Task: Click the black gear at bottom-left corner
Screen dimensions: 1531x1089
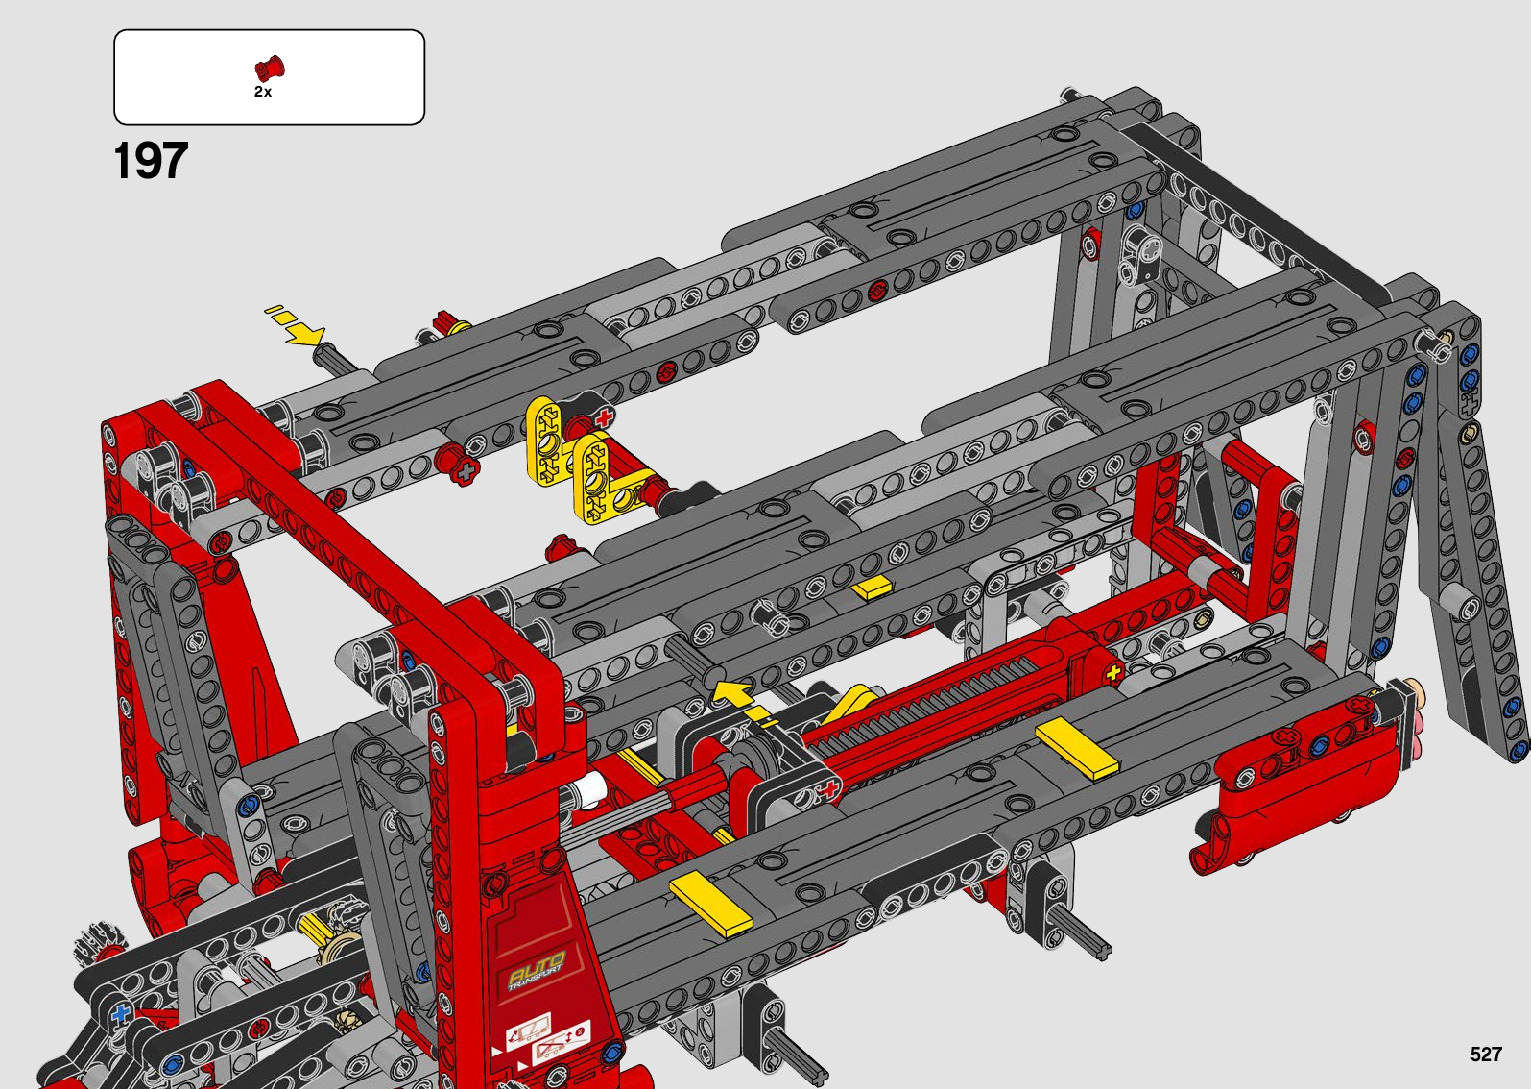Action: point(95,944)
